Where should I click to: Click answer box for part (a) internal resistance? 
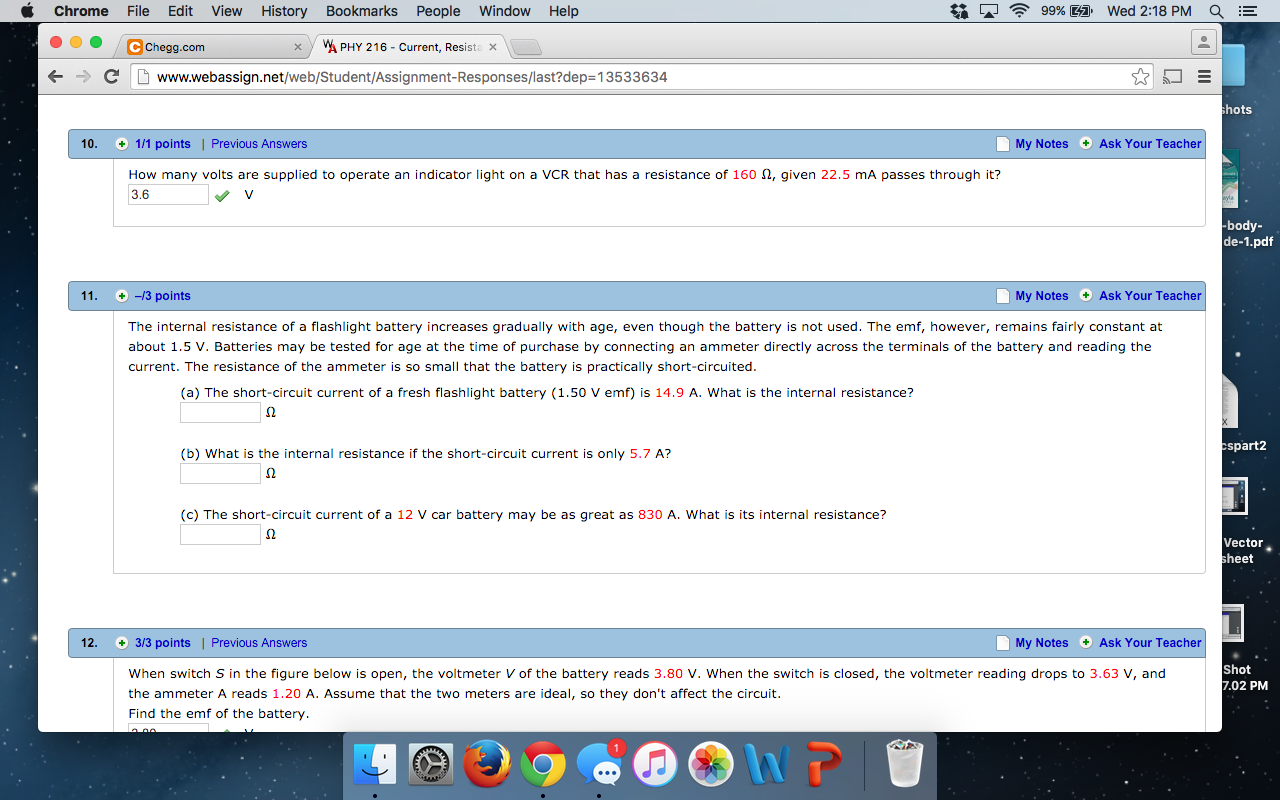(220, 413)
